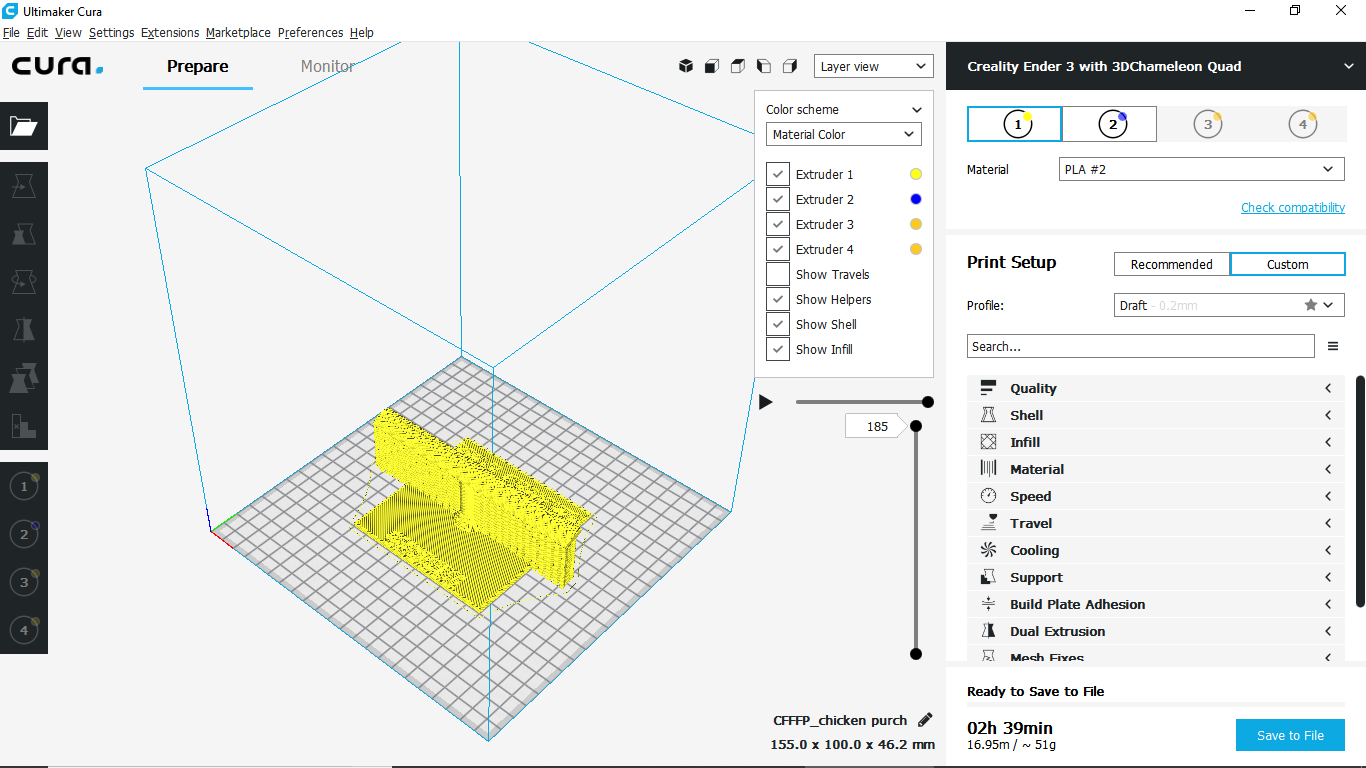Click the top handle of layer slider

[915, 426]
